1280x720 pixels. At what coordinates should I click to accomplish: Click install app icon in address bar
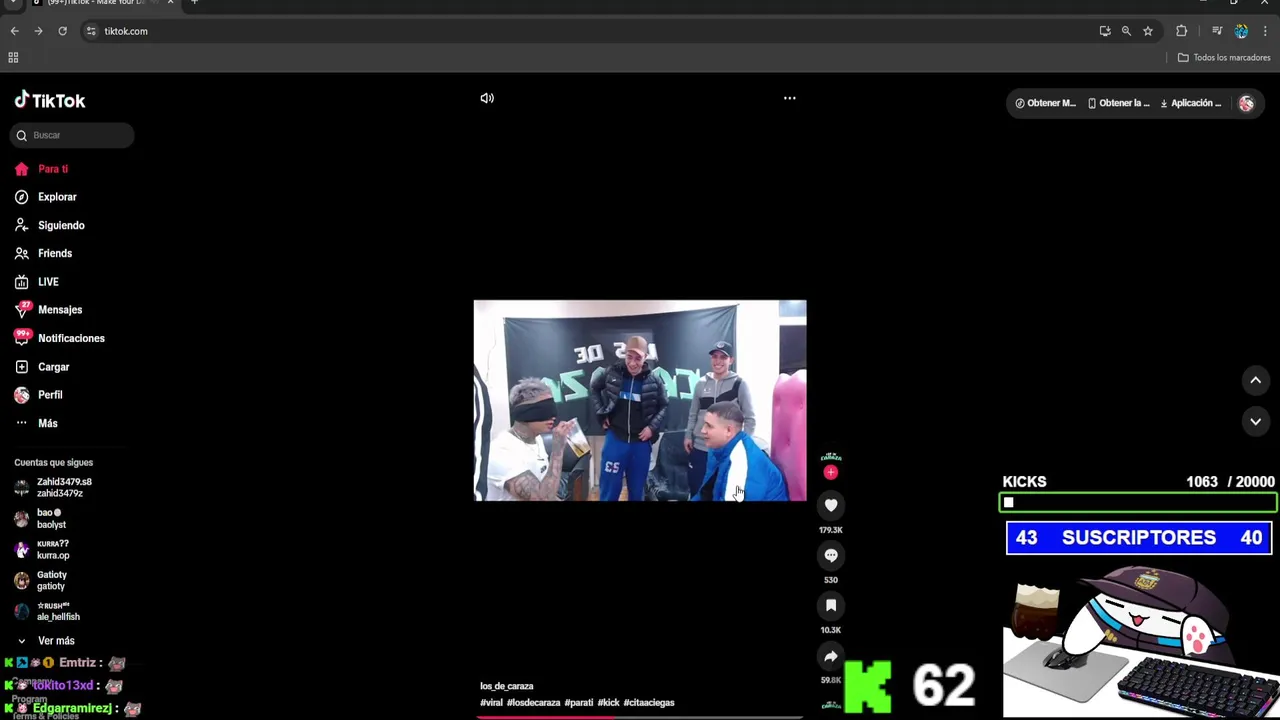point(1105,31)
